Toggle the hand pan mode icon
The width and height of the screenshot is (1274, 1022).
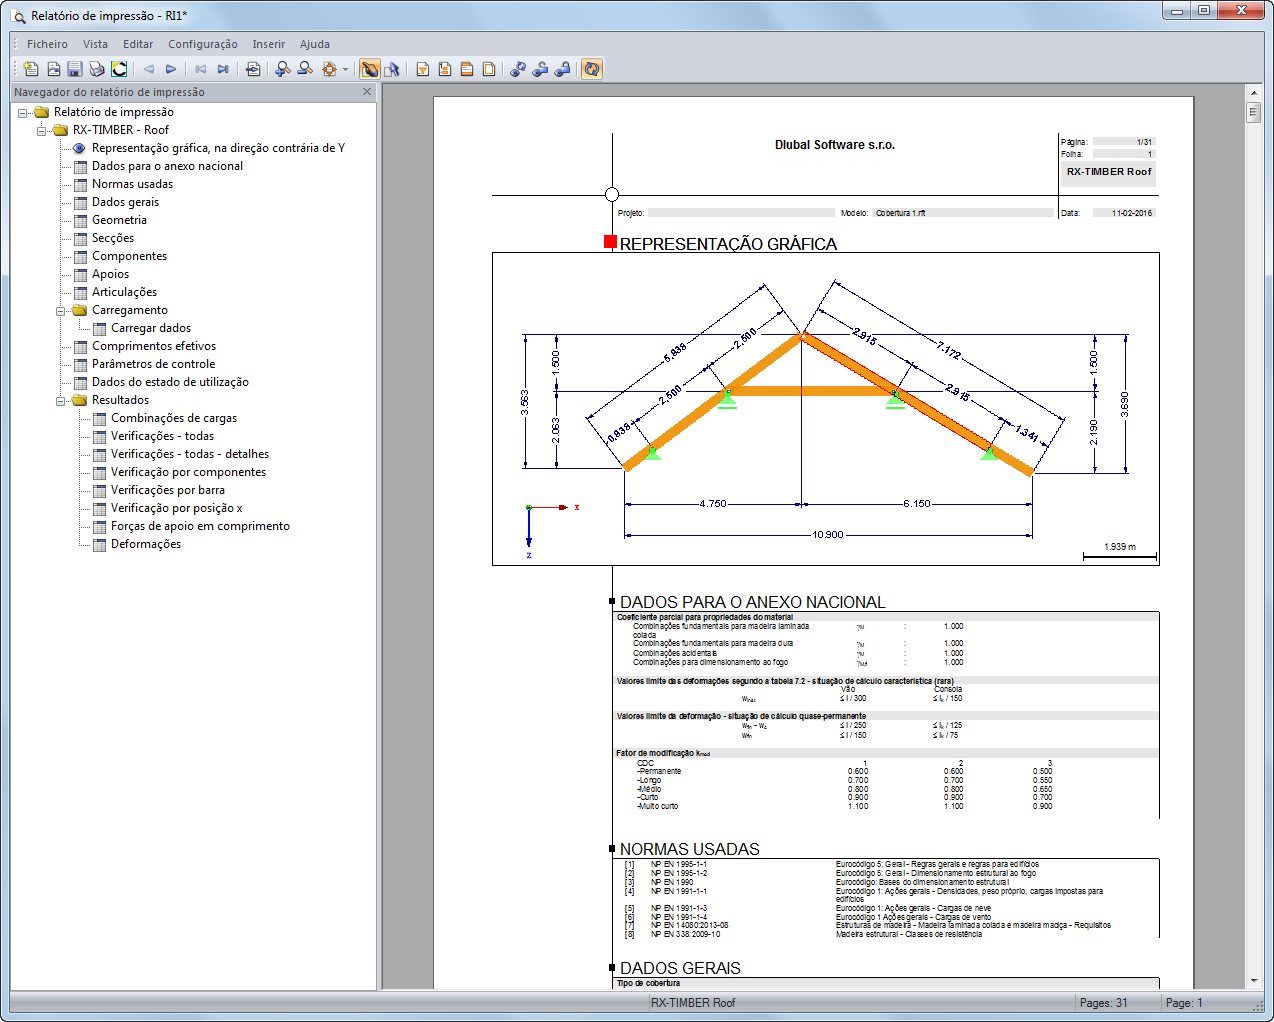[x=370, y=69]
